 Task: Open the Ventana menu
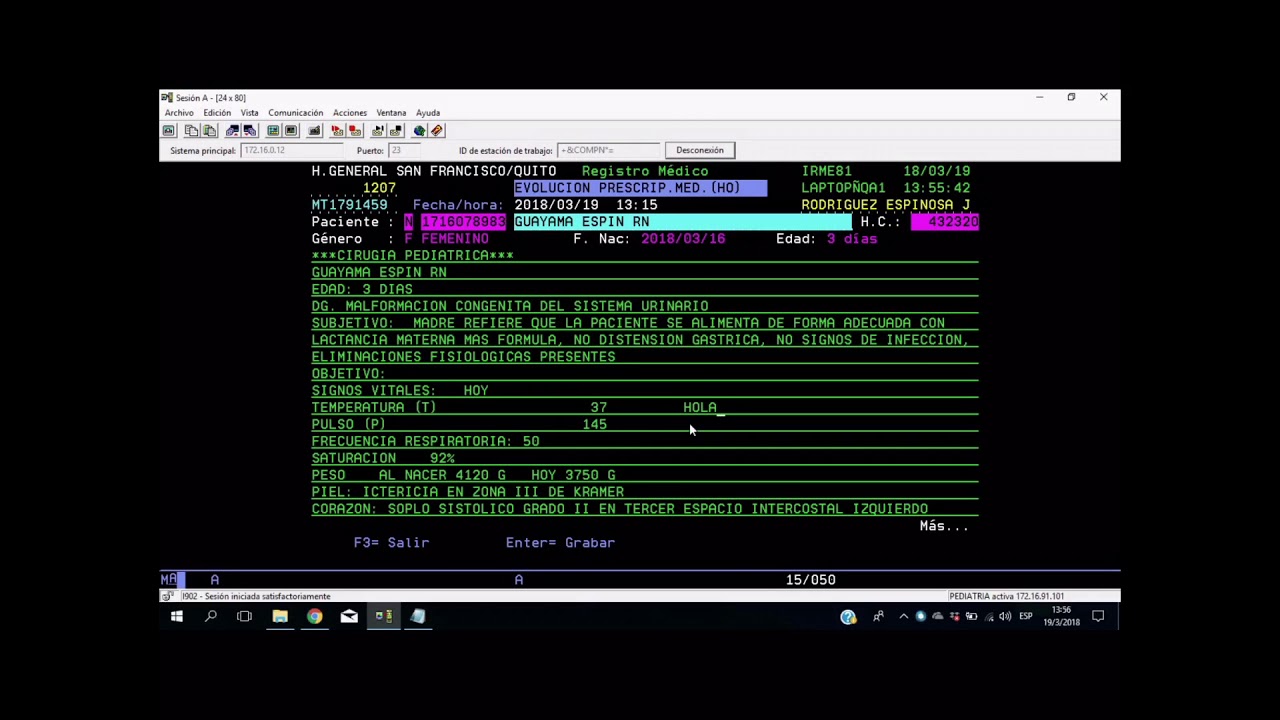[391, 113]
